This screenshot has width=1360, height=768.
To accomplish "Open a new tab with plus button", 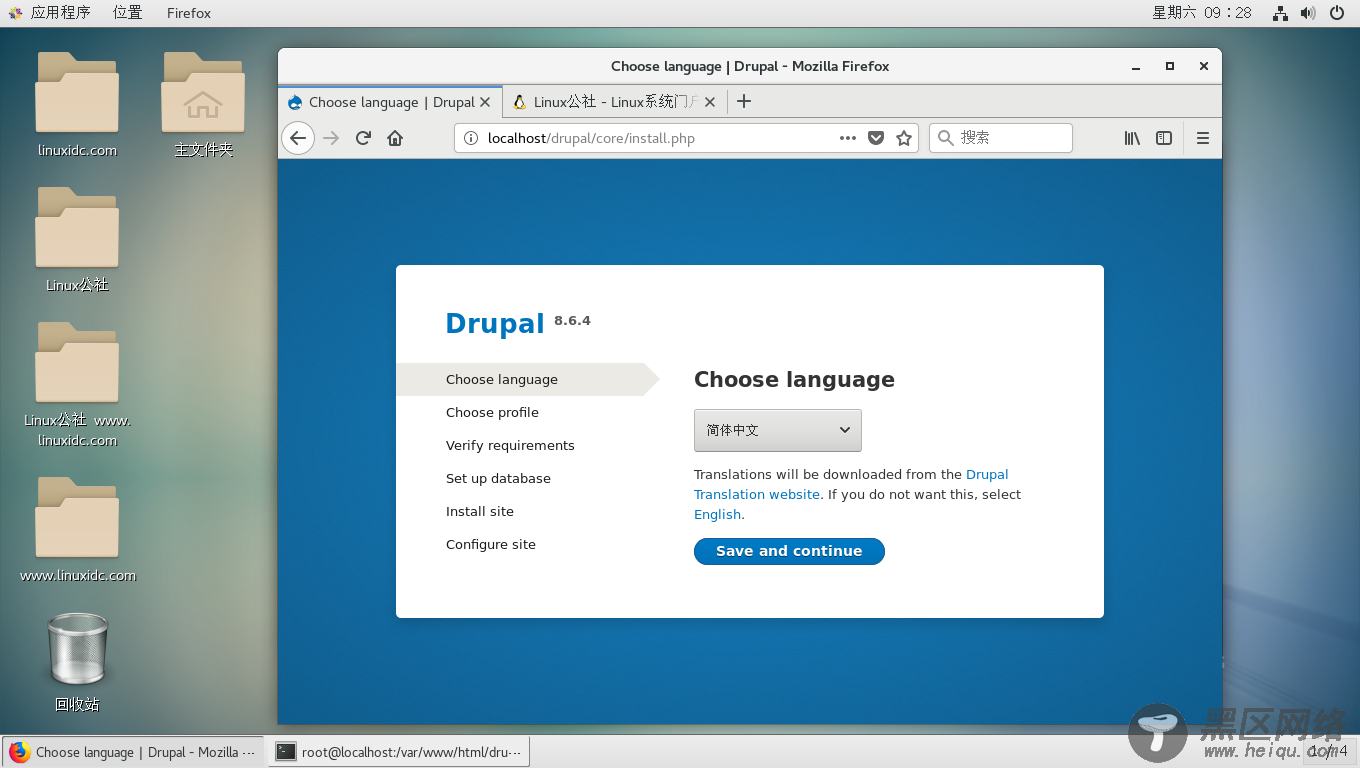I will point(743,101).
